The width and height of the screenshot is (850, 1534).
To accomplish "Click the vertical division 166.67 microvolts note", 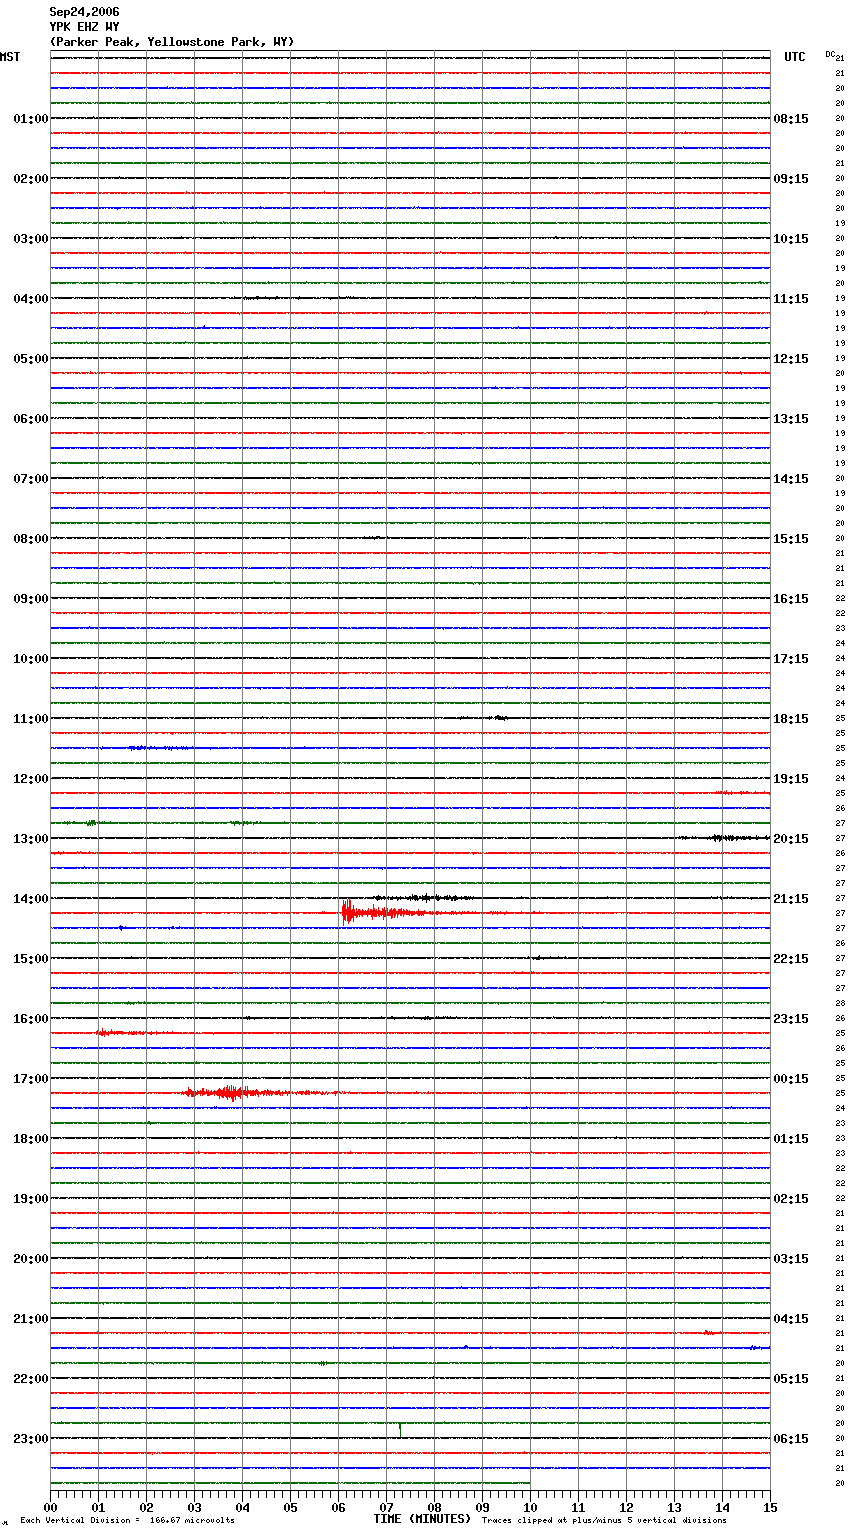I will pos(127,1521).
